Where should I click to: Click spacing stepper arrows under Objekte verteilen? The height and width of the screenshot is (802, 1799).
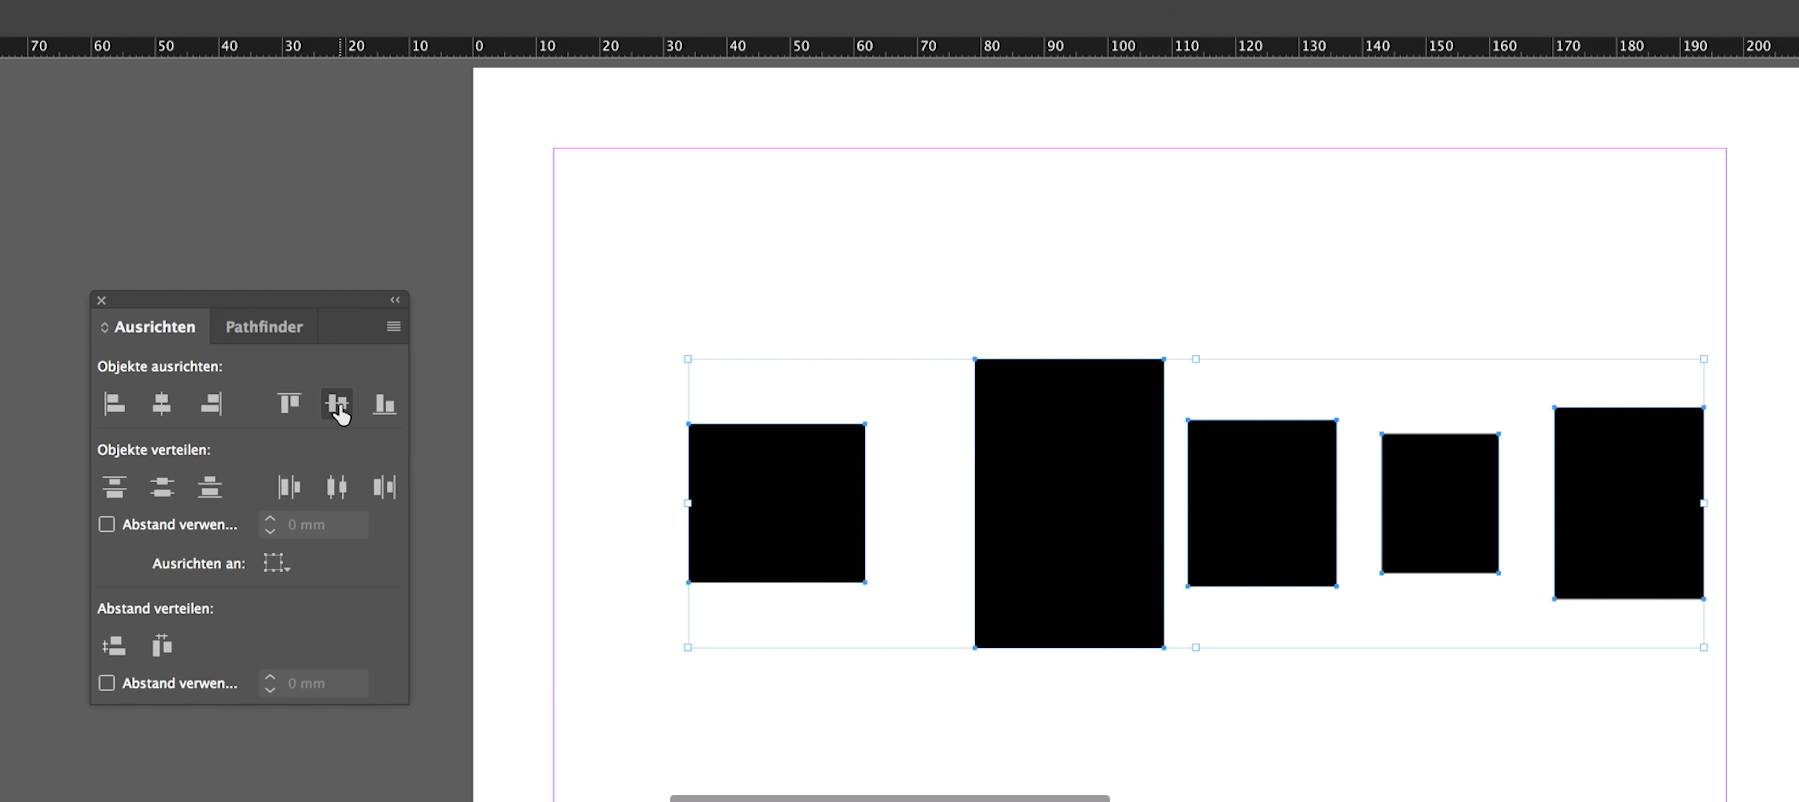270,524
